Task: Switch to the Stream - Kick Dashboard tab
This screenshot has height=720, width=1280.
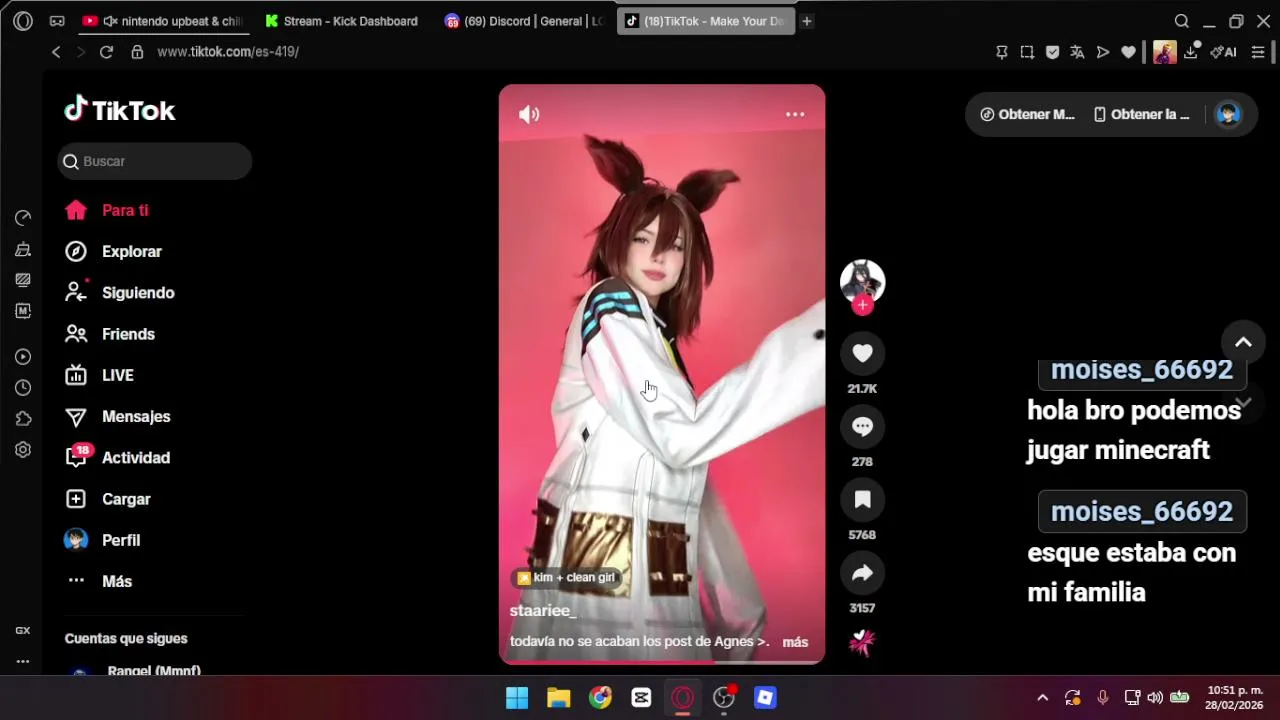Action: click(341, 21)
